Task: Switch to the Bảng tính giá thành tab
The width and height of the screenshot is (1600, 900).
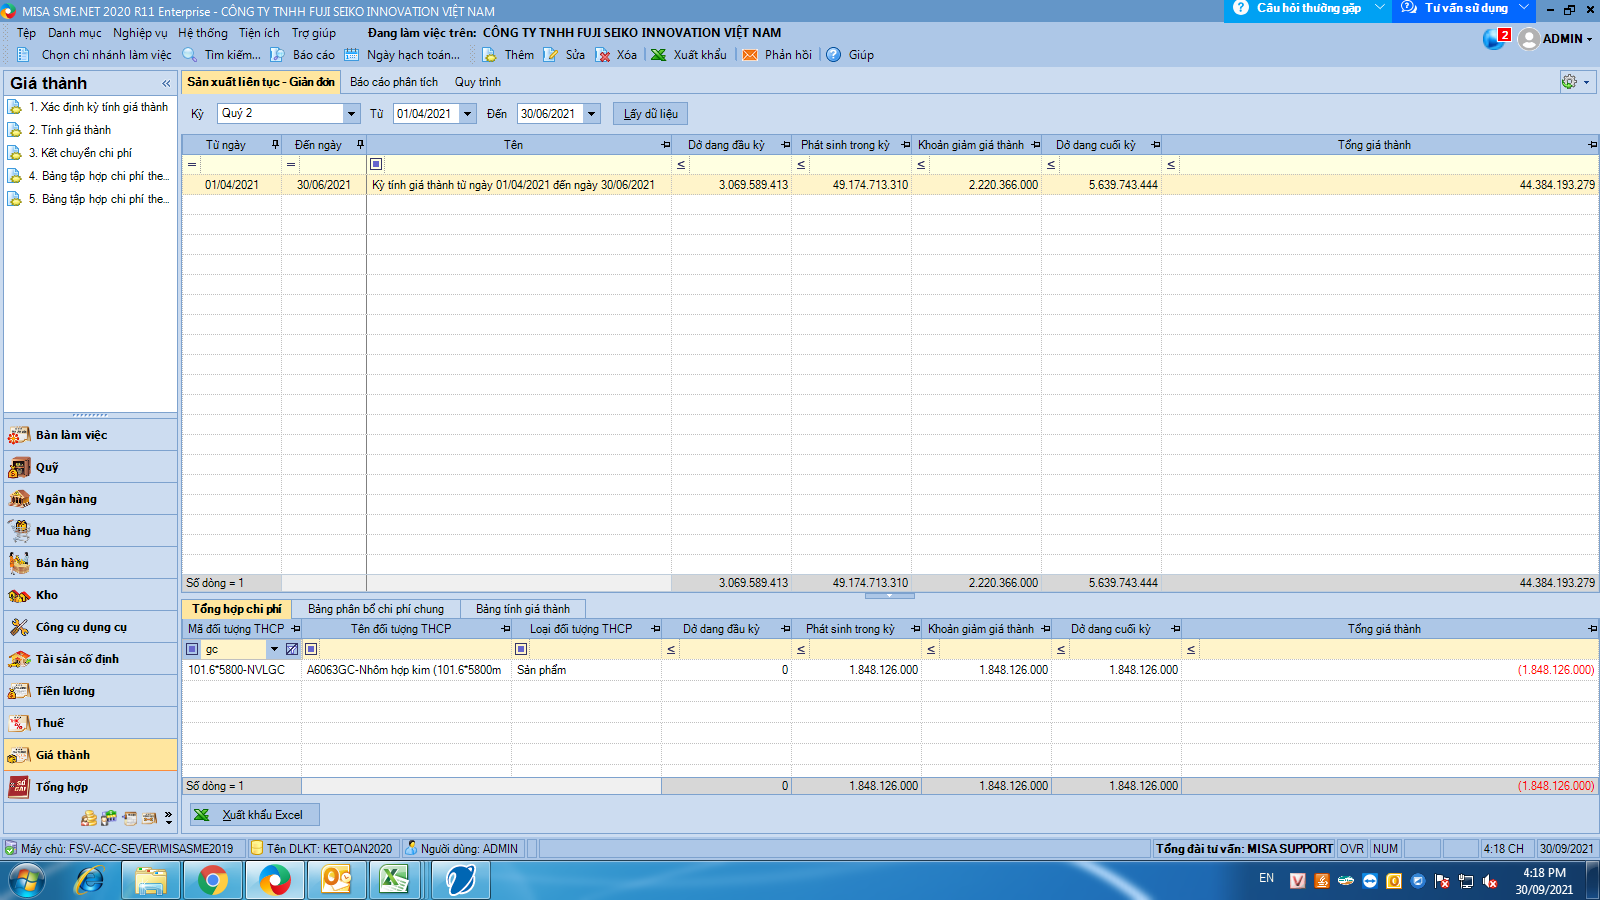Action: pyautogui.click(x=523, y=609)
